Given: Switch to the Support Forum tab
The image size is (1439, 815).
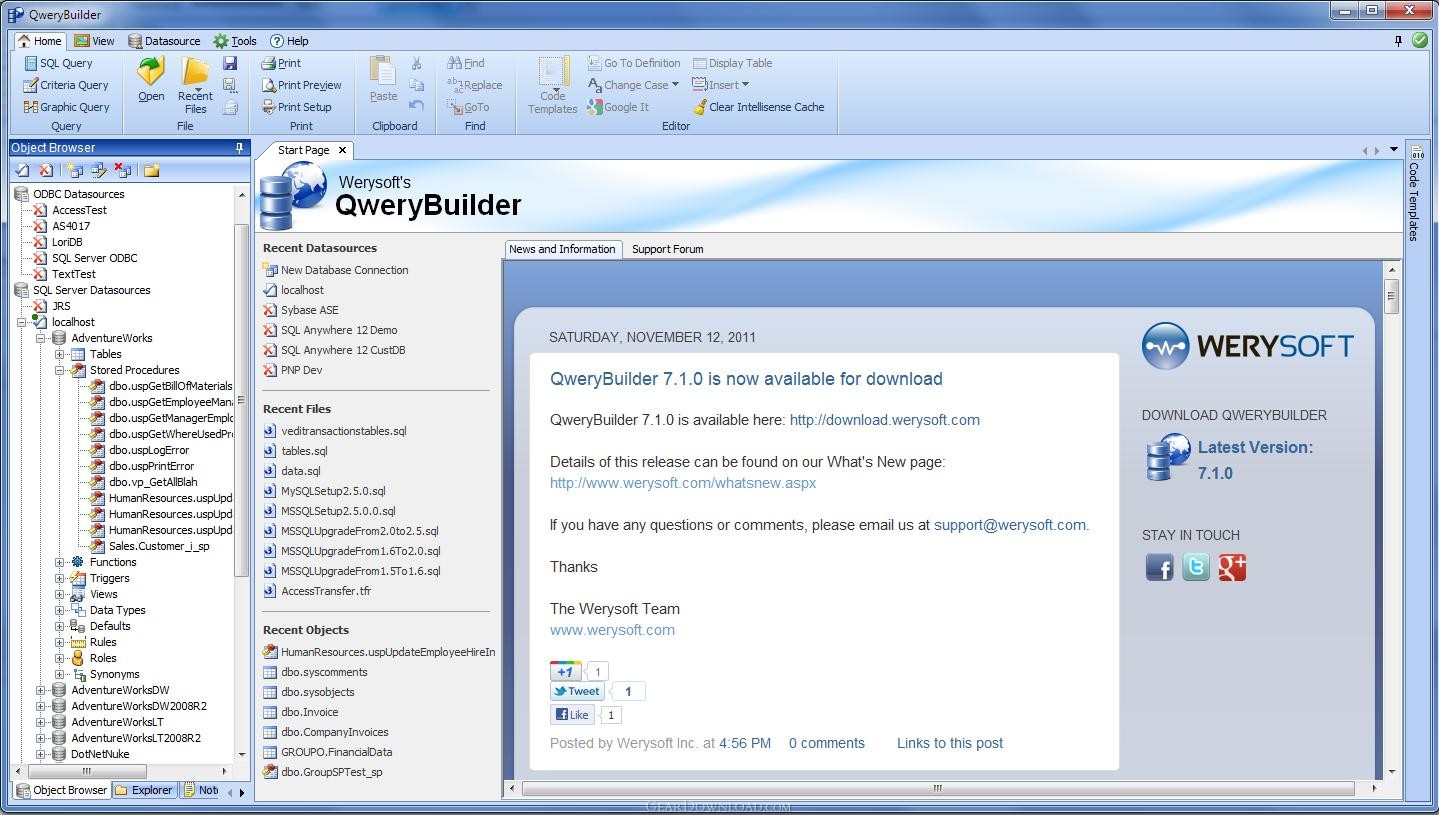Looking at the screenshot, I should (667, 249).
